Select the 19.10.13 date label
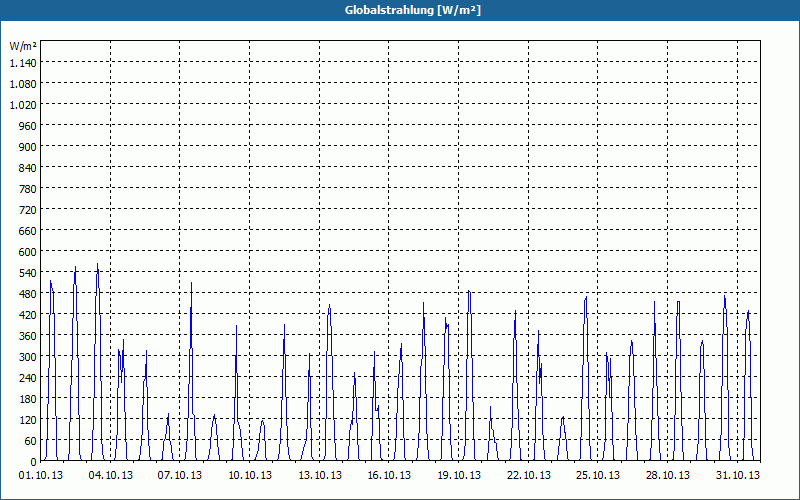 click(459, 476)
